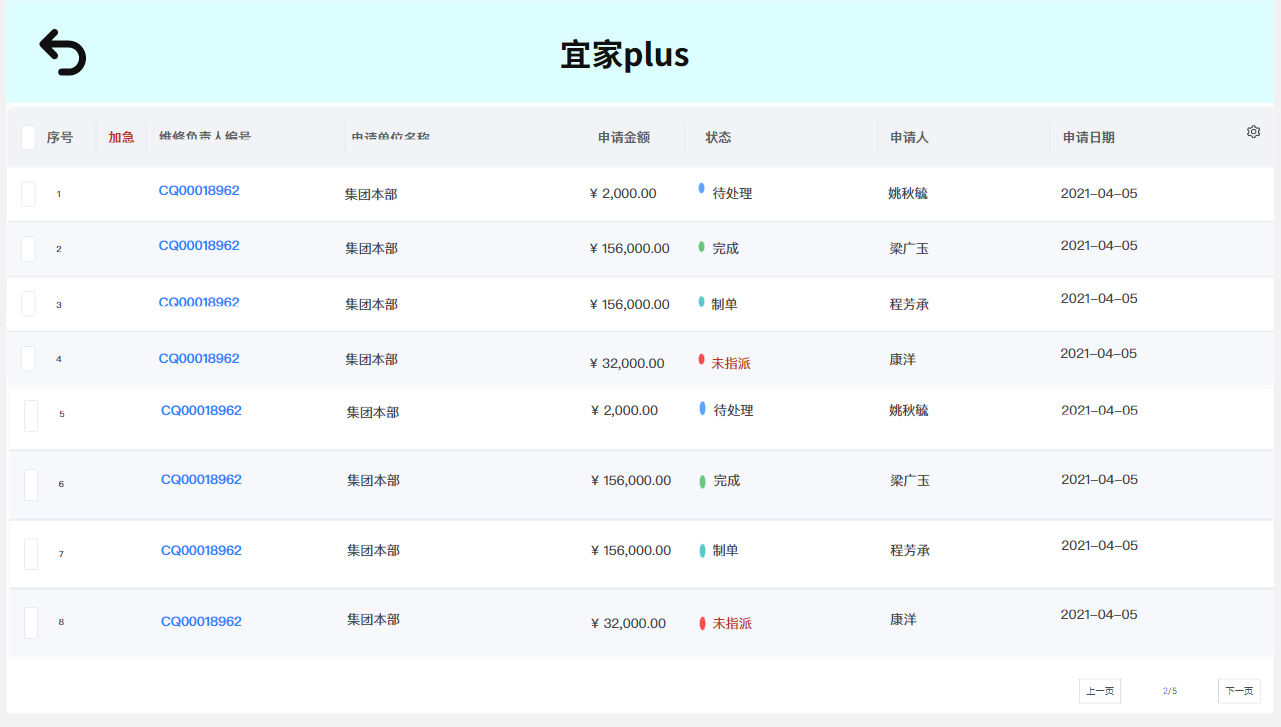Click the 待处理 status in row 1
Viewport: 1281px width, 727px height.
(732, 193)
